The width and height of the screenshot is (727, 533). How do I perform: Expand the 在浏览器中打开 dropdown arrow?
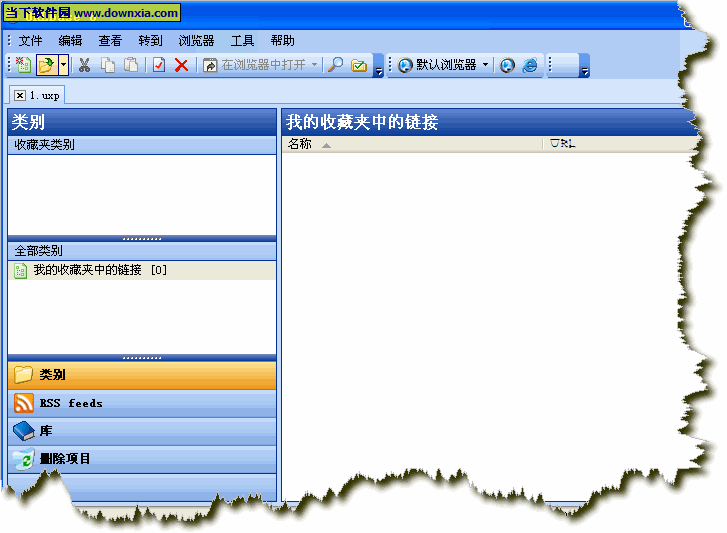(314, 65)
